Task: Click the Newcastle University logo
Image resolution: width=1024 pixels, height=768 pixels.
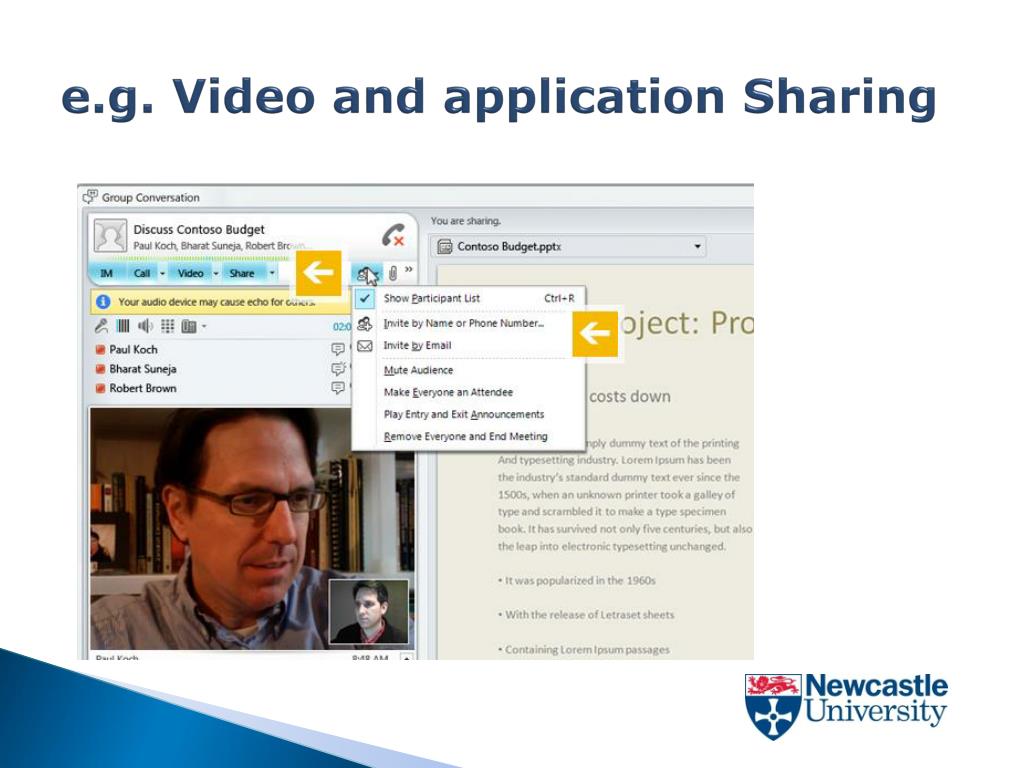Action: coord(846,706)
